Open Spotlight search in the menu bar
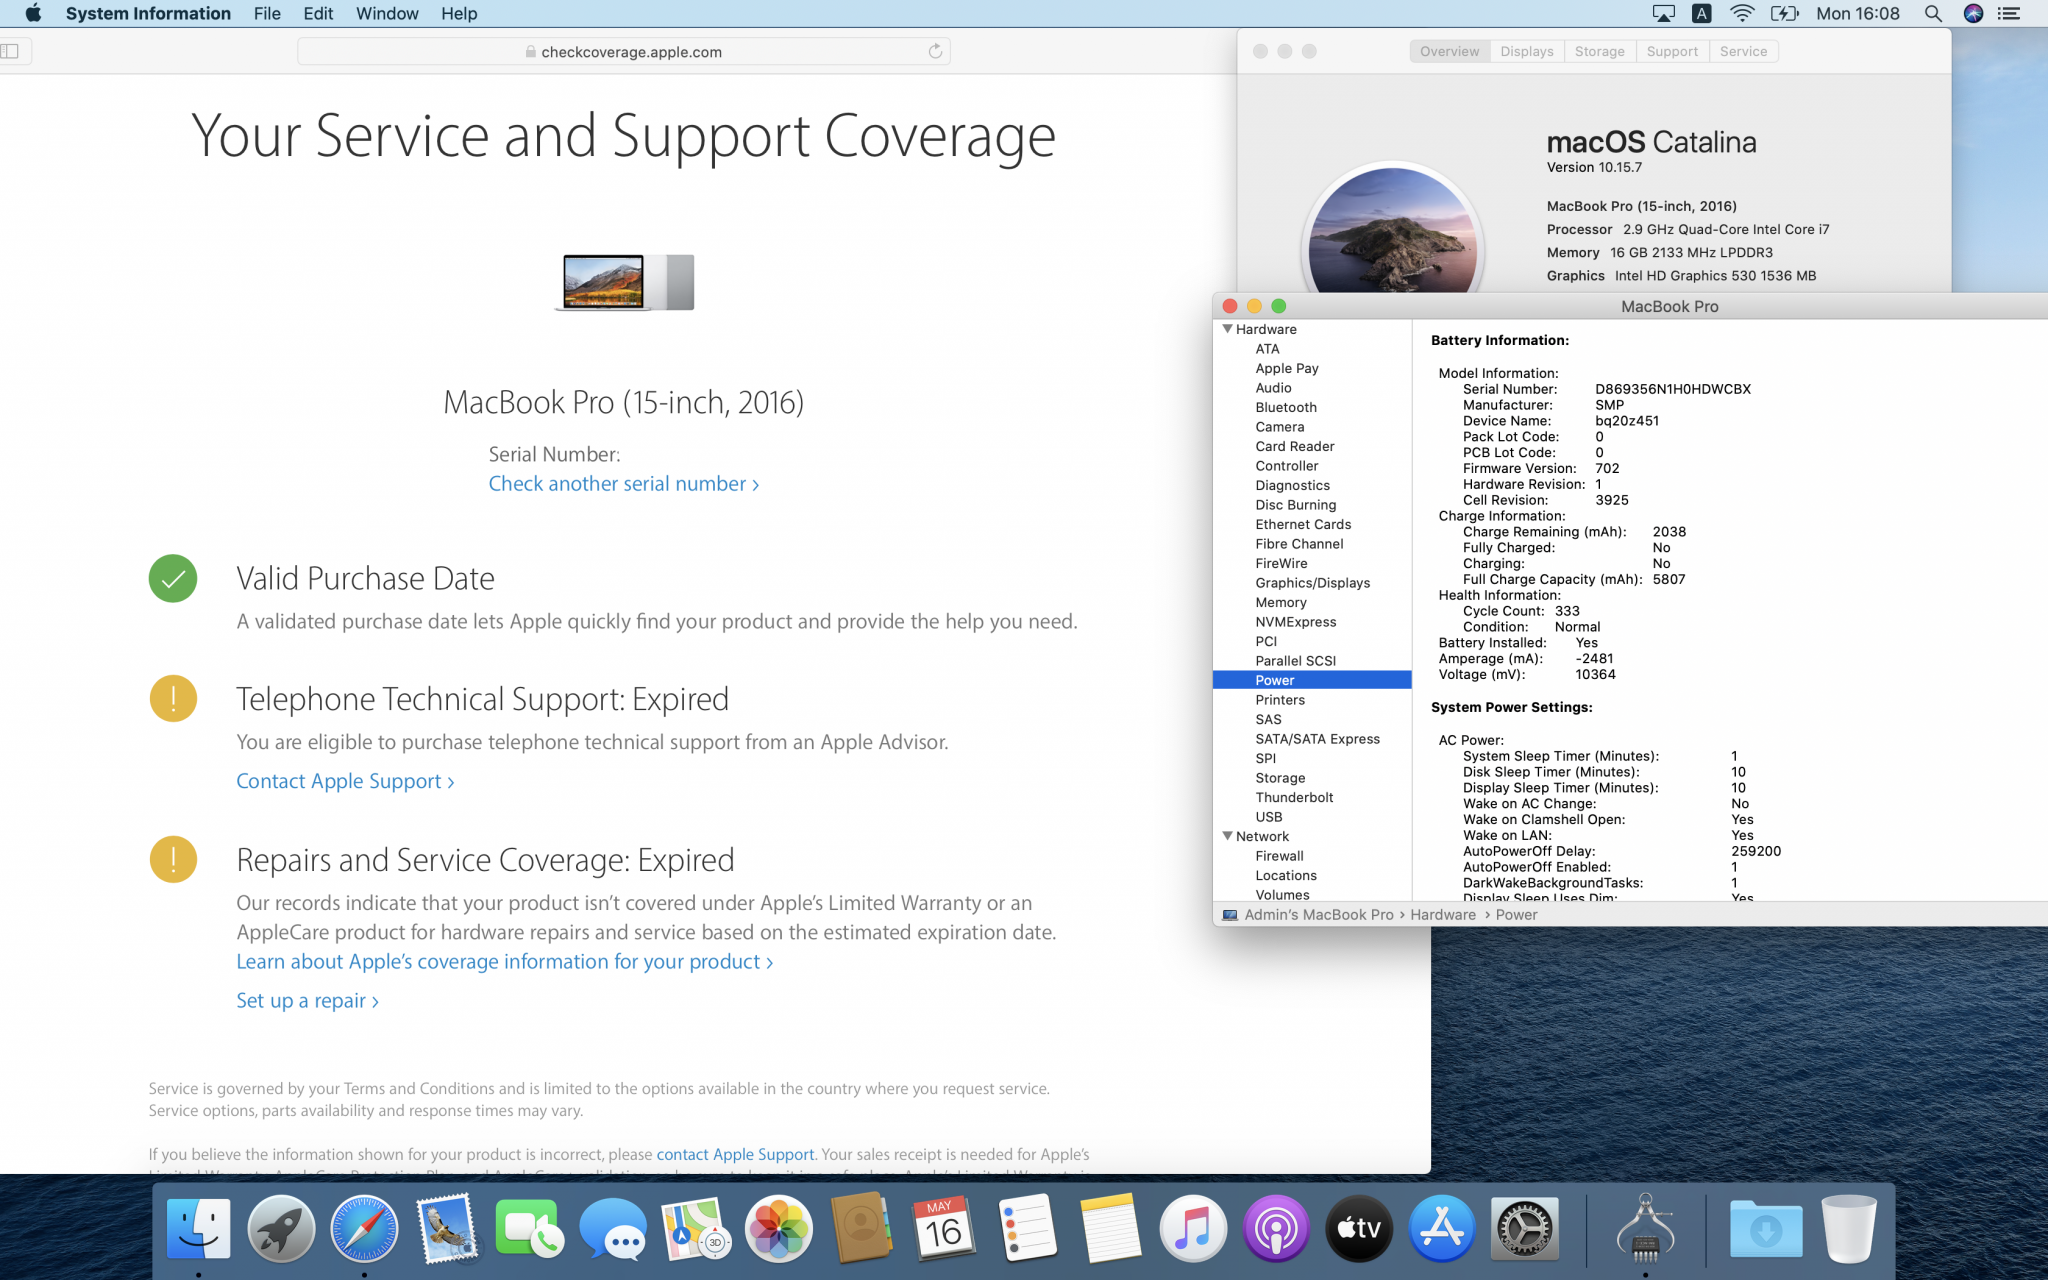 (x=1932, y=13)
